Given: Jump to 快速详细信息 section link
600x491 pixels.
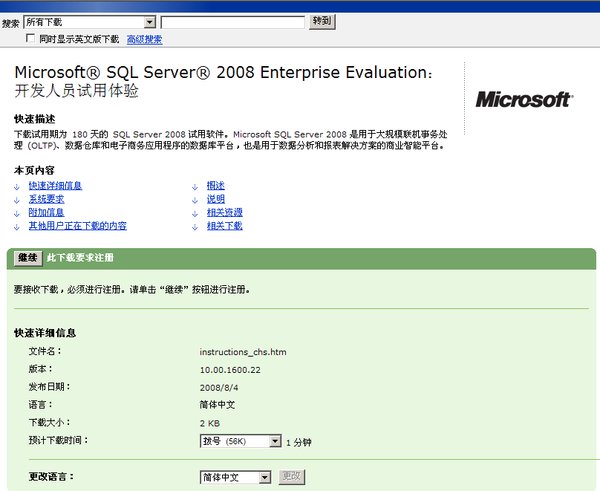Looking at the screenshot, I should tap(55, 186).
